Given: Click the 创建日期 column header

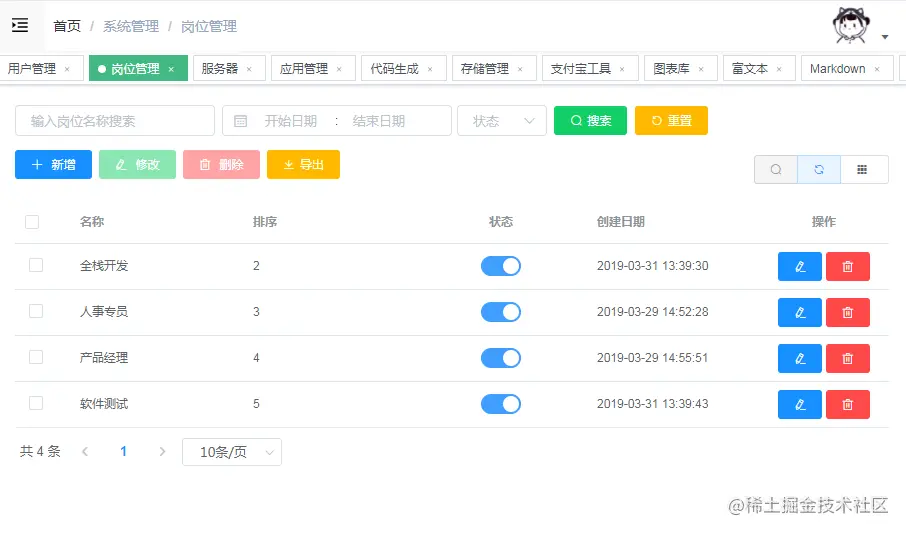Looking at the screenshot, I should coord(621,222).
